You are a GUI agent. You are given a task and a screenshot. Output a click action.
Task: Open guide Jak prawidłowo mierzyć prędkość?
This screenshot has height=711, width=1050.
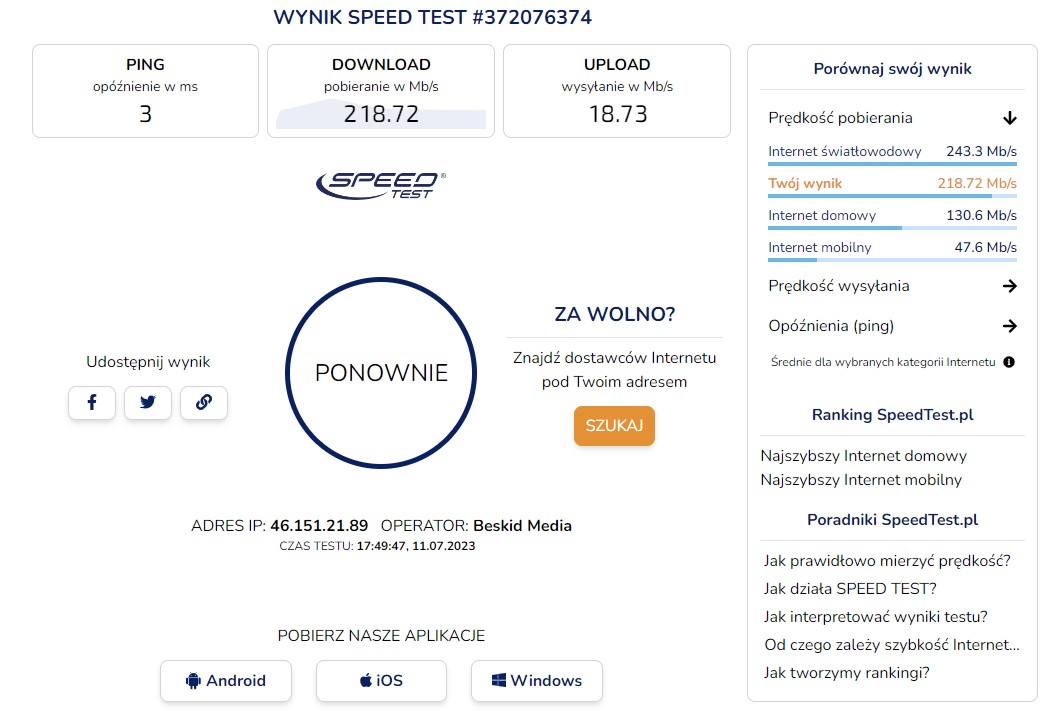[x=887, y=561]
